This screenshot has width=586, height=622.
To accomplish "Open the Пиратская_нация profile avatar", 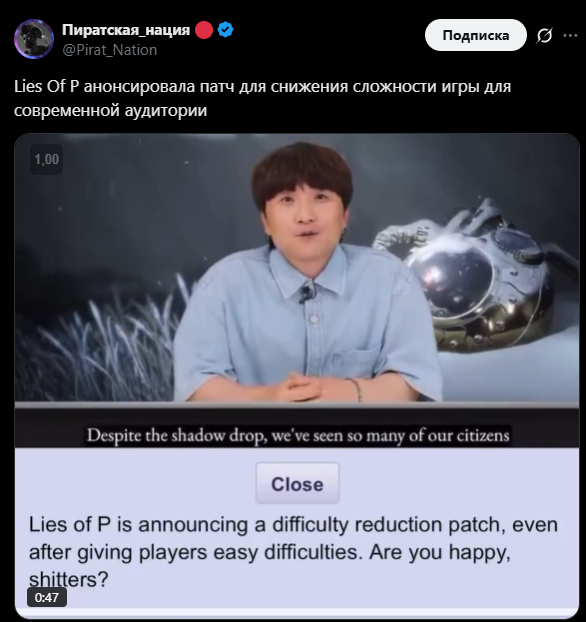I will click(34, 39).
